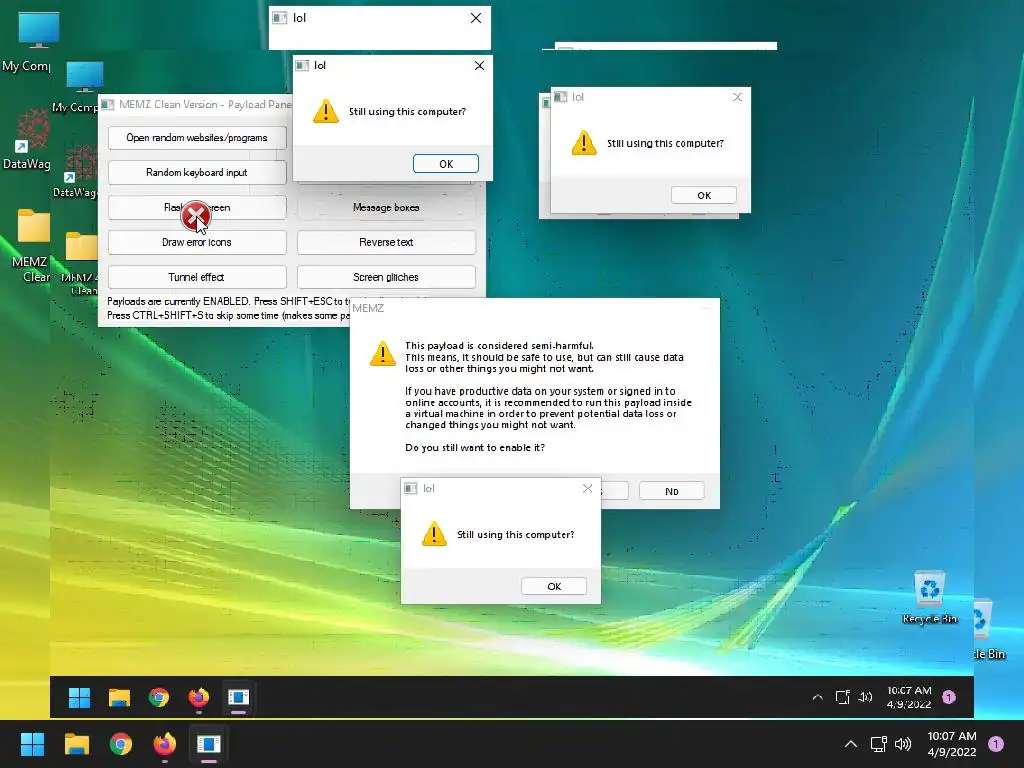The height and width of the screenshot is (768, 1024).
Task: Click the duplicated volume icon in upper taskbar
Action: pos(865,697)
